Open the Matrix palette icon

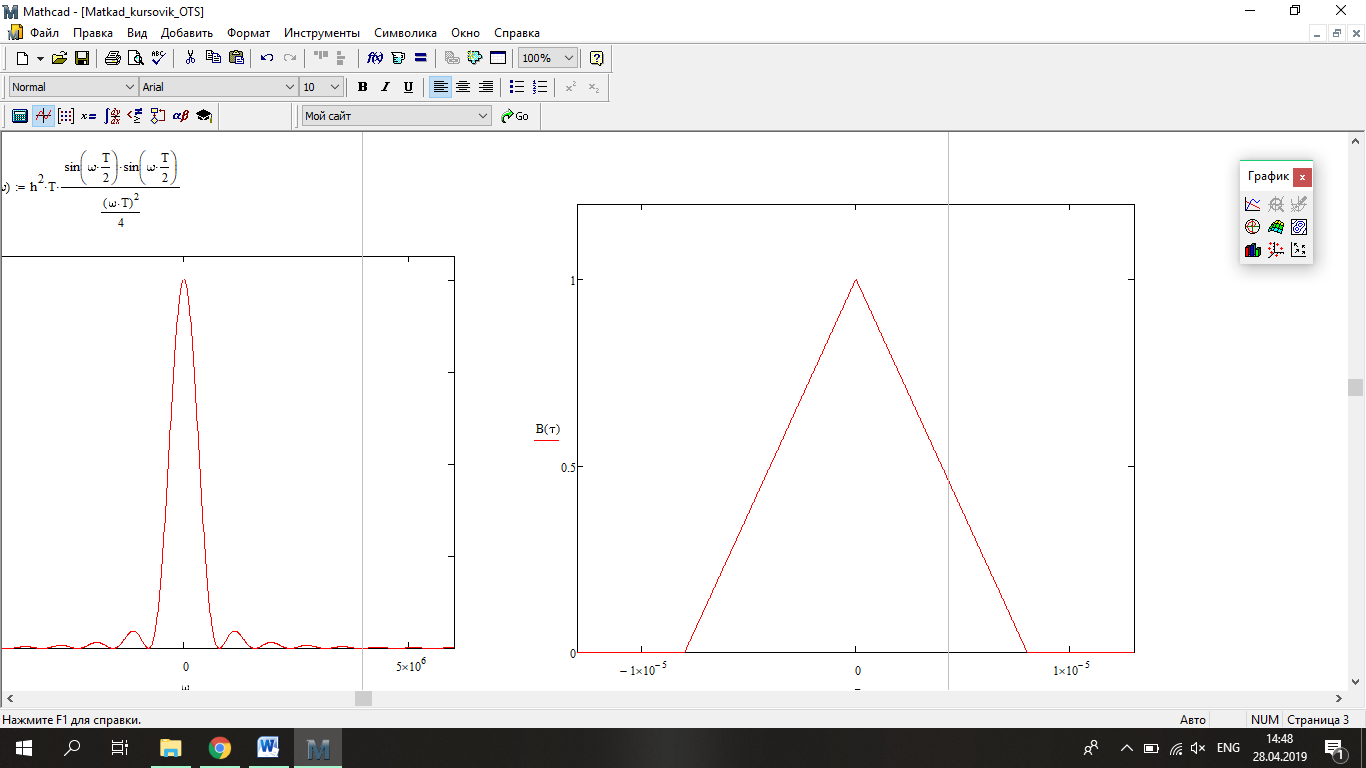pyautogui.click(x=66, y=116)
